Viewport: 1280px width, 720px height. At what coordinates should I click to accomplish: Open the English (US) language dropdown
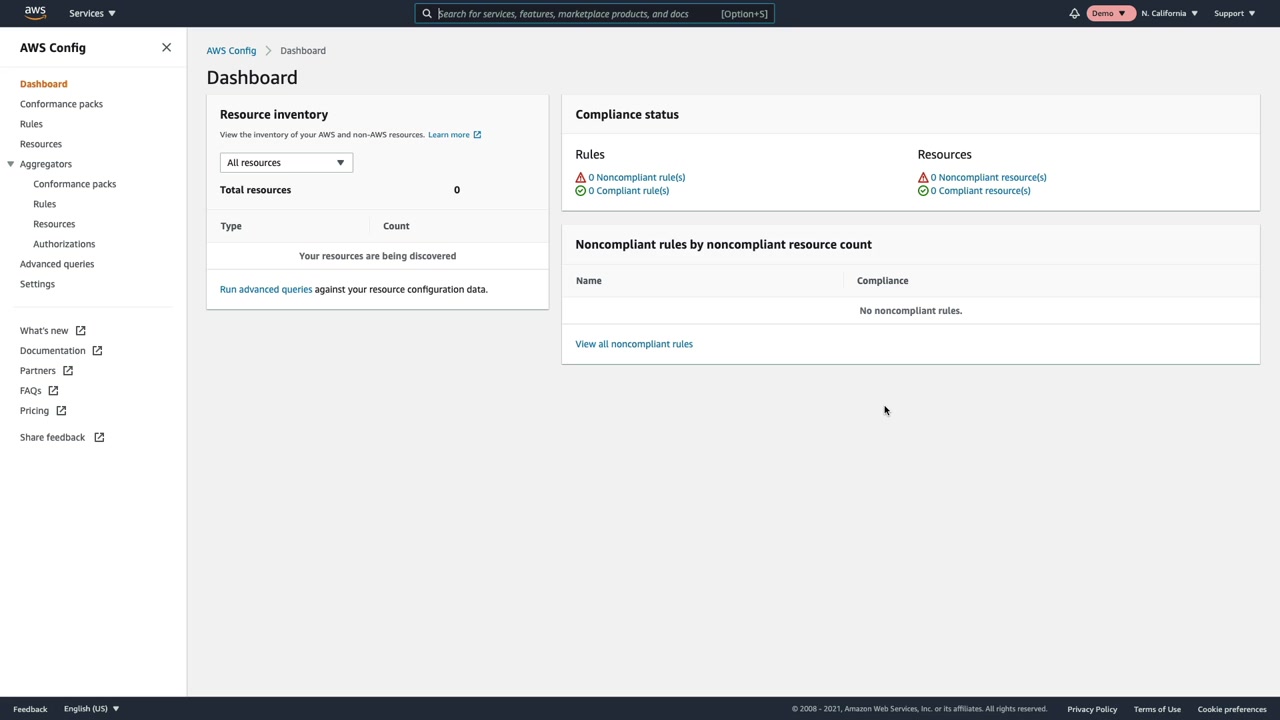coord(91,709)
